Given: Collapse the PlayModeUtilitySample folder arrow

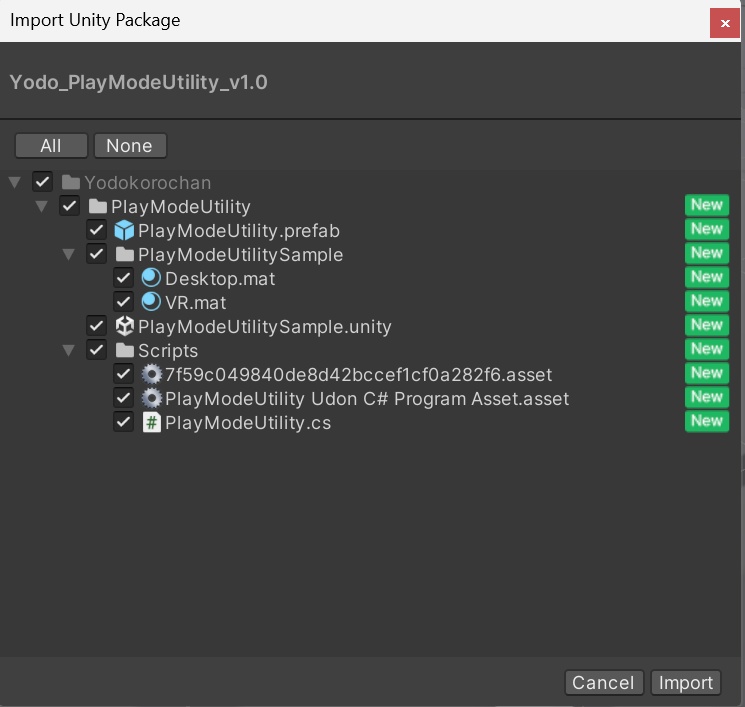Looking at the screenshot, I should pos(69,255).
